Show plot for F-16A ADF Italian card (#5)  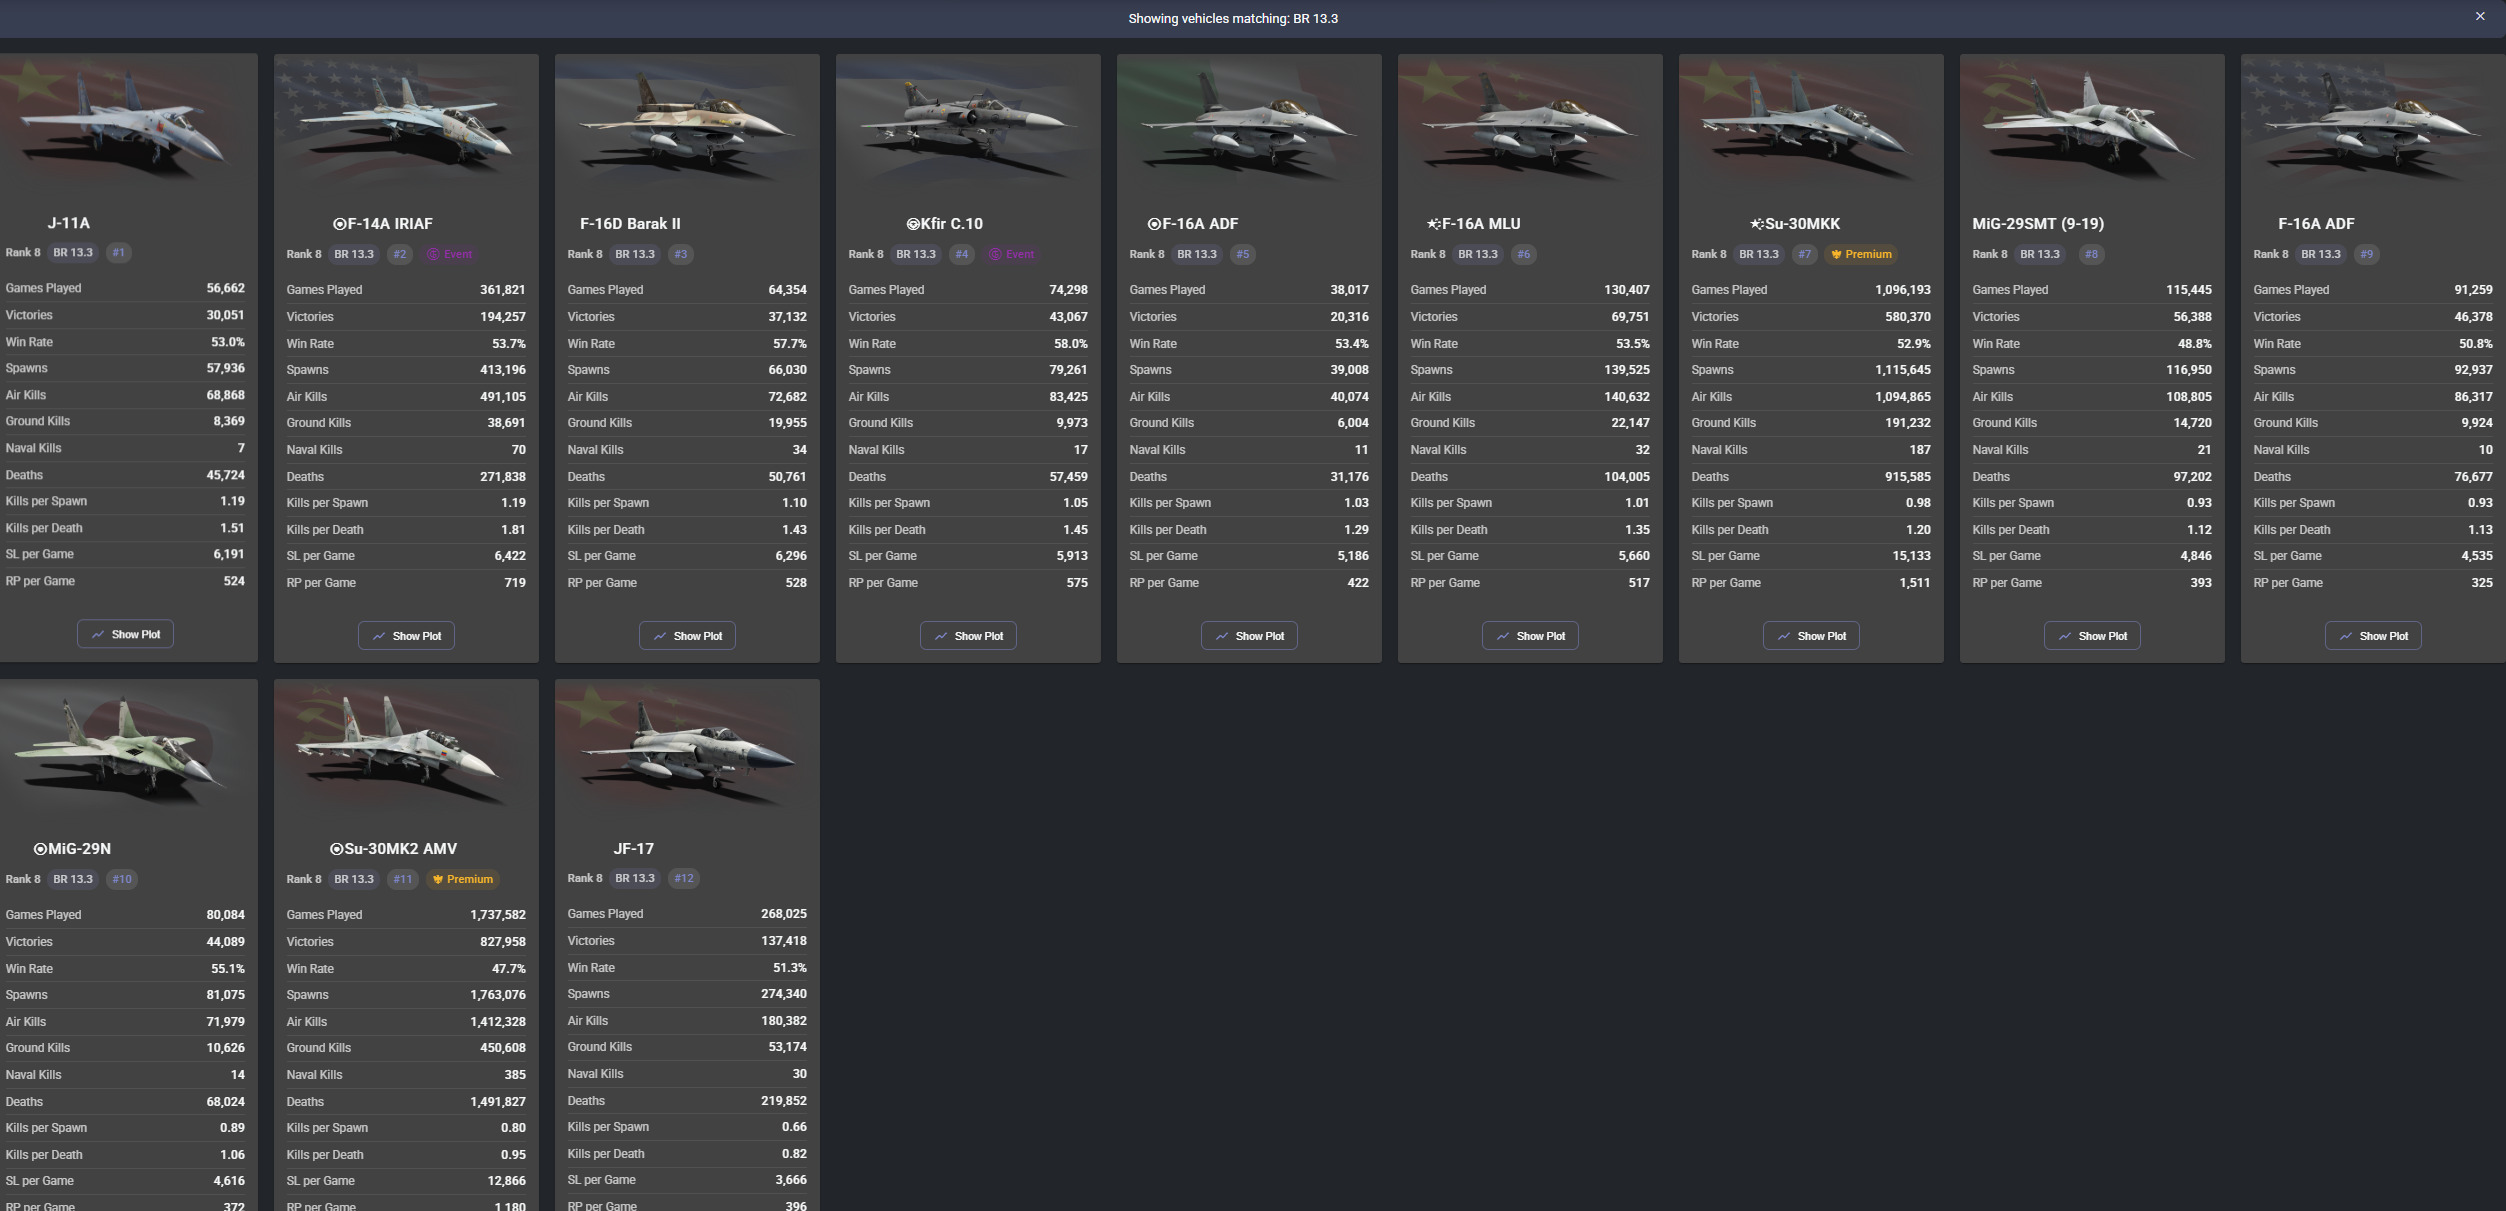(x=1249, y=636)
